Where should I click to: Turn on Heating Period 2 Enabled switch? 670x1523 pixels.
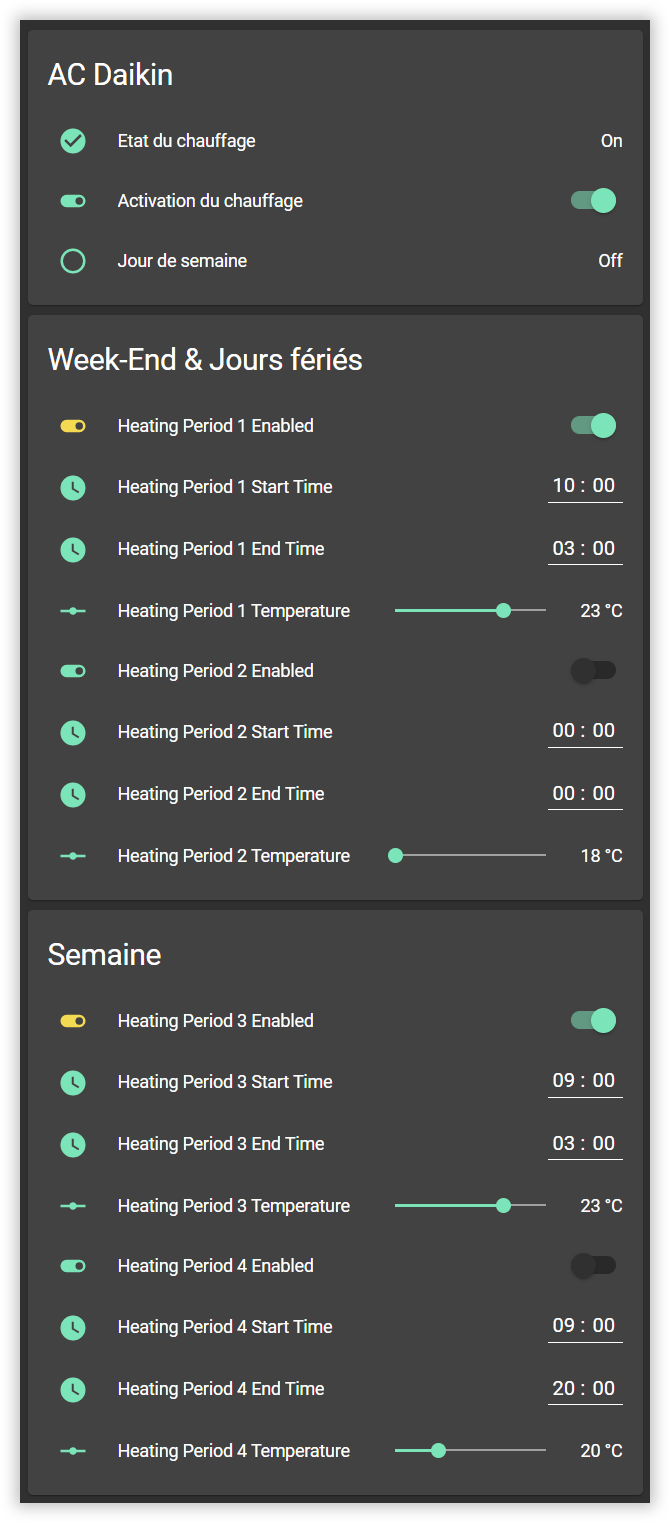click(593, 671)
